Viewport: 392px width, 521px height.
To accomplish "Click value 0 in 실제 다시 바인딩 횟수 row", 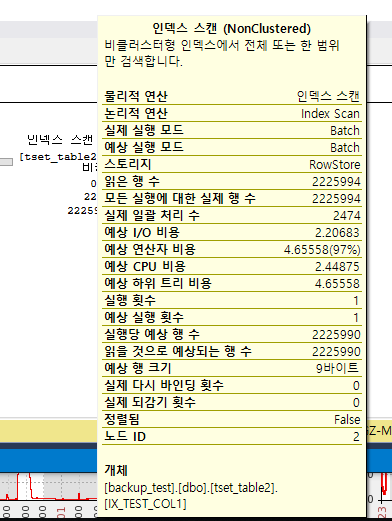I will click(356, 386).
